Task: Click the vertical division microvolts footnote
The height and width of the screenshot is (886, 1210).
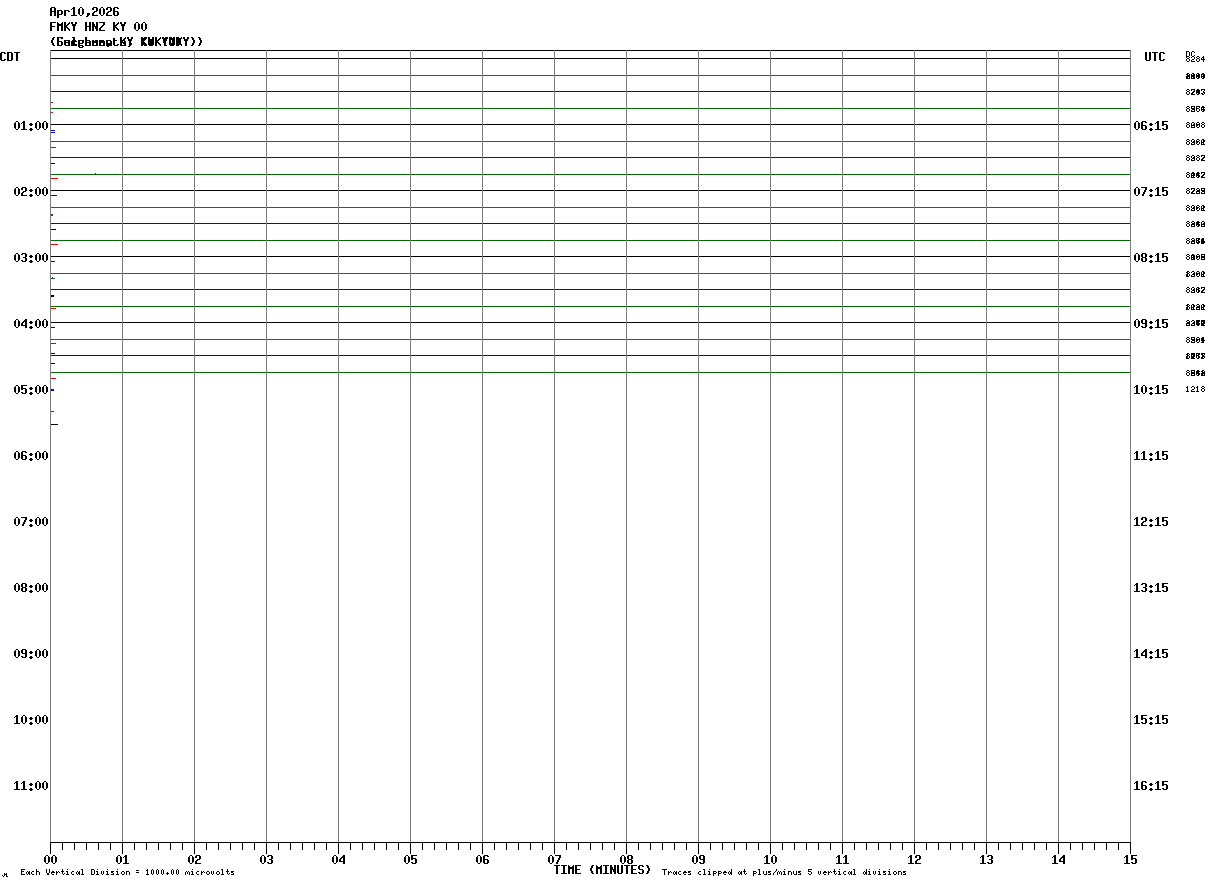Action: pos(128,873)
